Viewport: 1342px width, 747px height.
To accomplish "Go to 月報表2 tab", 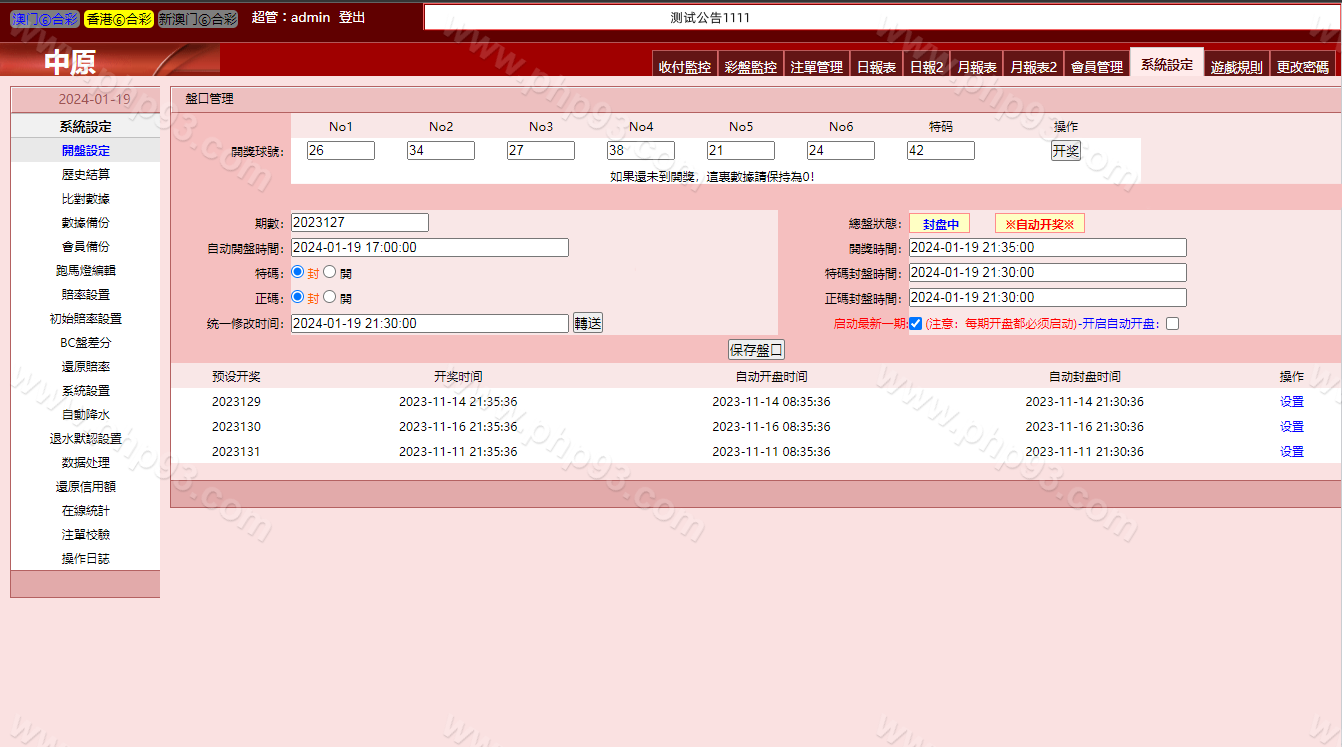I will coord(1033,67).
